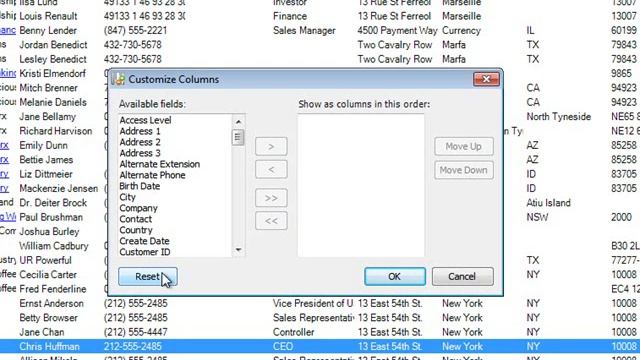Screen dimensions: 640x360
Task: Click the empty Show as columns list
Action: point(361,186)
